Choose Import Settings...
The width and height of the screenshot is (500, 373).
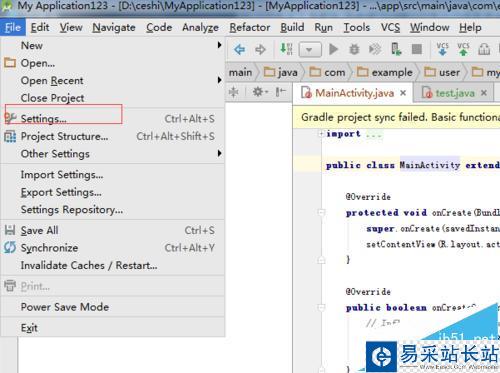pos(113,175)
